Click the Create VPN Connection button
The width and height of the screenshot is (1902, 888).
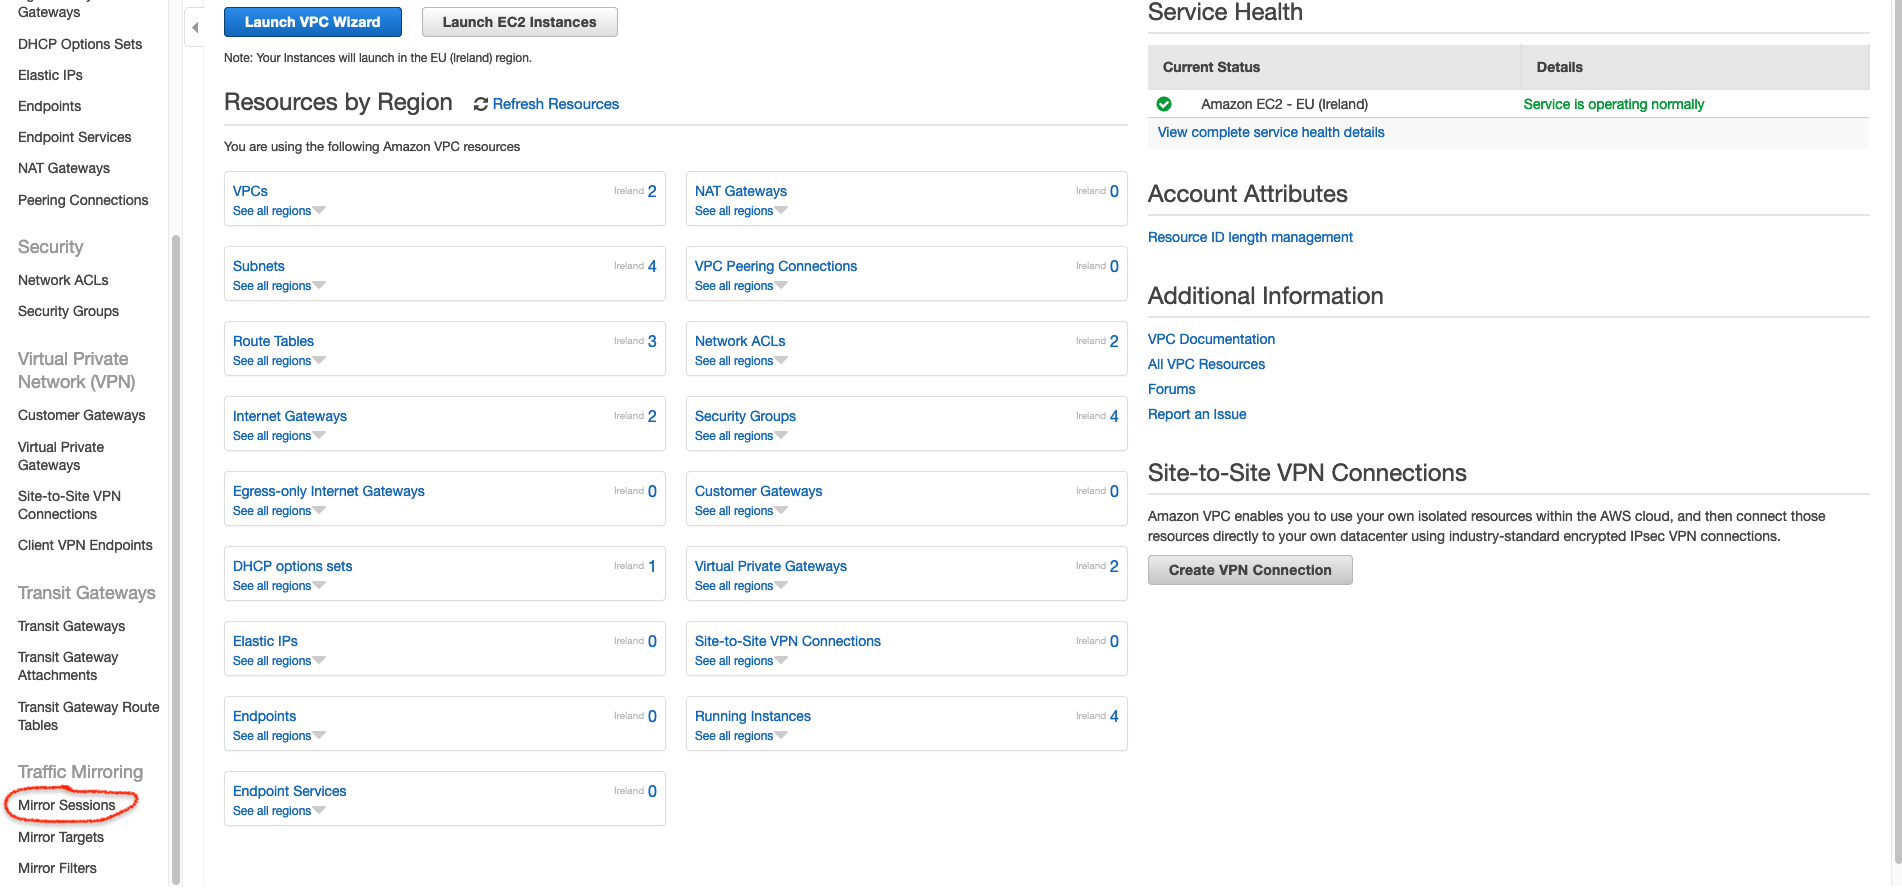(1250, 570)
